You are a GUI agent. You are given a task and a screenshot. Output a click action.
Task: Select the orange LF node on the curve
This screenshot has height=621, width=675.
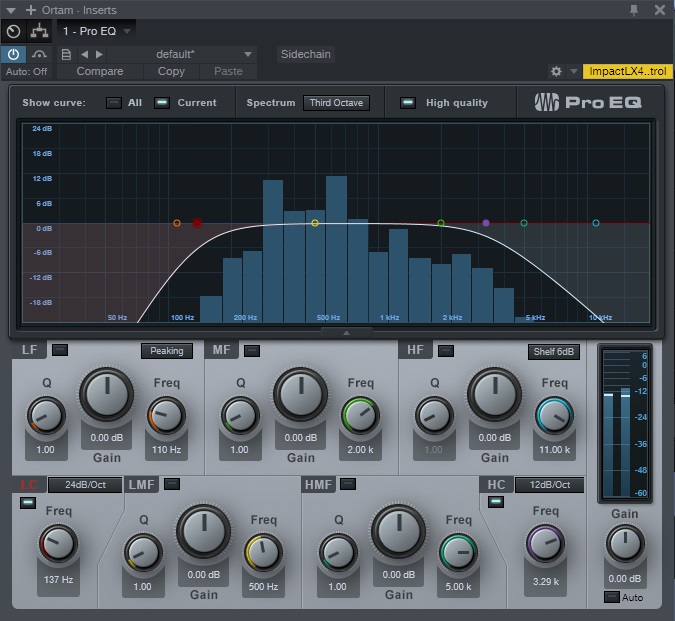177,223
